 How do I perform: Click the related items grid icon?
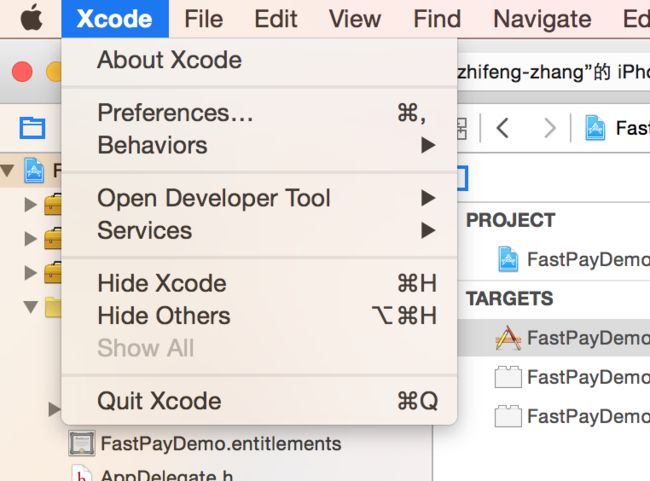click(x=462, y=128)
